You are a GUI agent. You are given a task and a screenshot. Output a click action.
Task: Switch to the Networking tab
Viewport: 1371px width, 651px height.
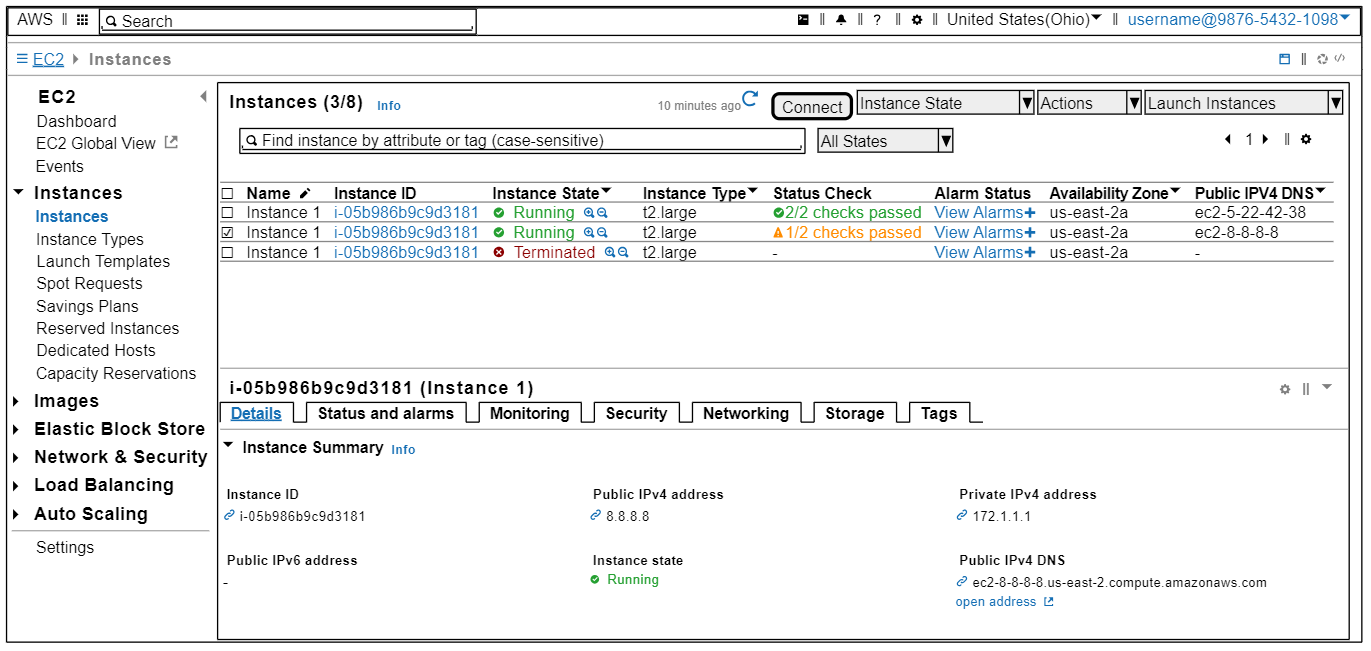(x=745, y=413)
